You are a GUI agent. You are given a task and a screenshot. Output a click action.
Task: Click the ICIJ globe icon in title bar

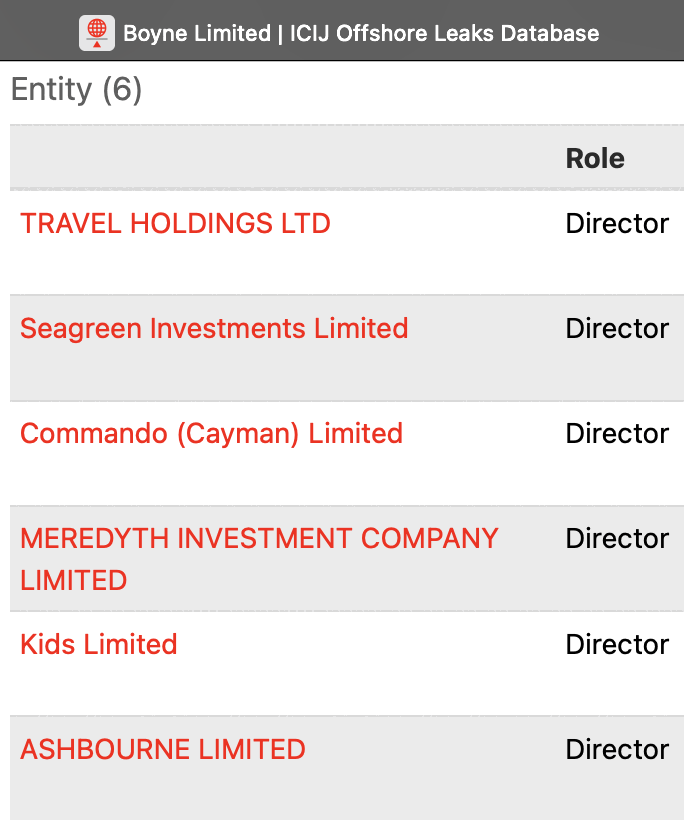tap(97, 33)
